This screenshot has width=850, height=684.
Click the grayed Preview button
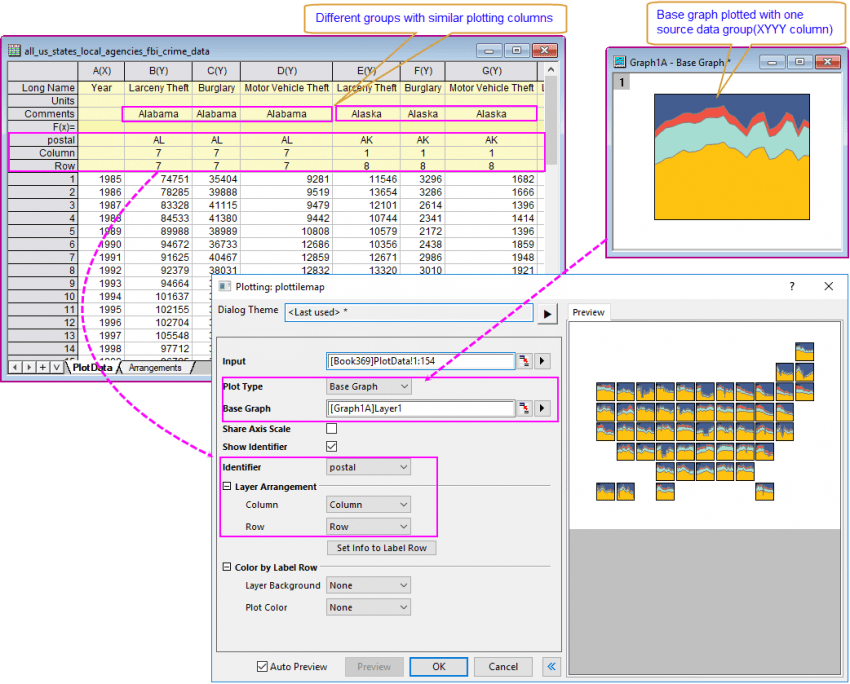pyautogui.click(x=374, y=667)
